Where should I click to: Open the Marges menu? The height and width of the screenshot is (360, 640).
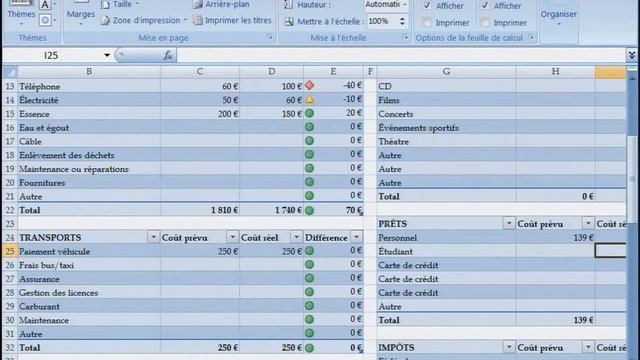(80, 14)
